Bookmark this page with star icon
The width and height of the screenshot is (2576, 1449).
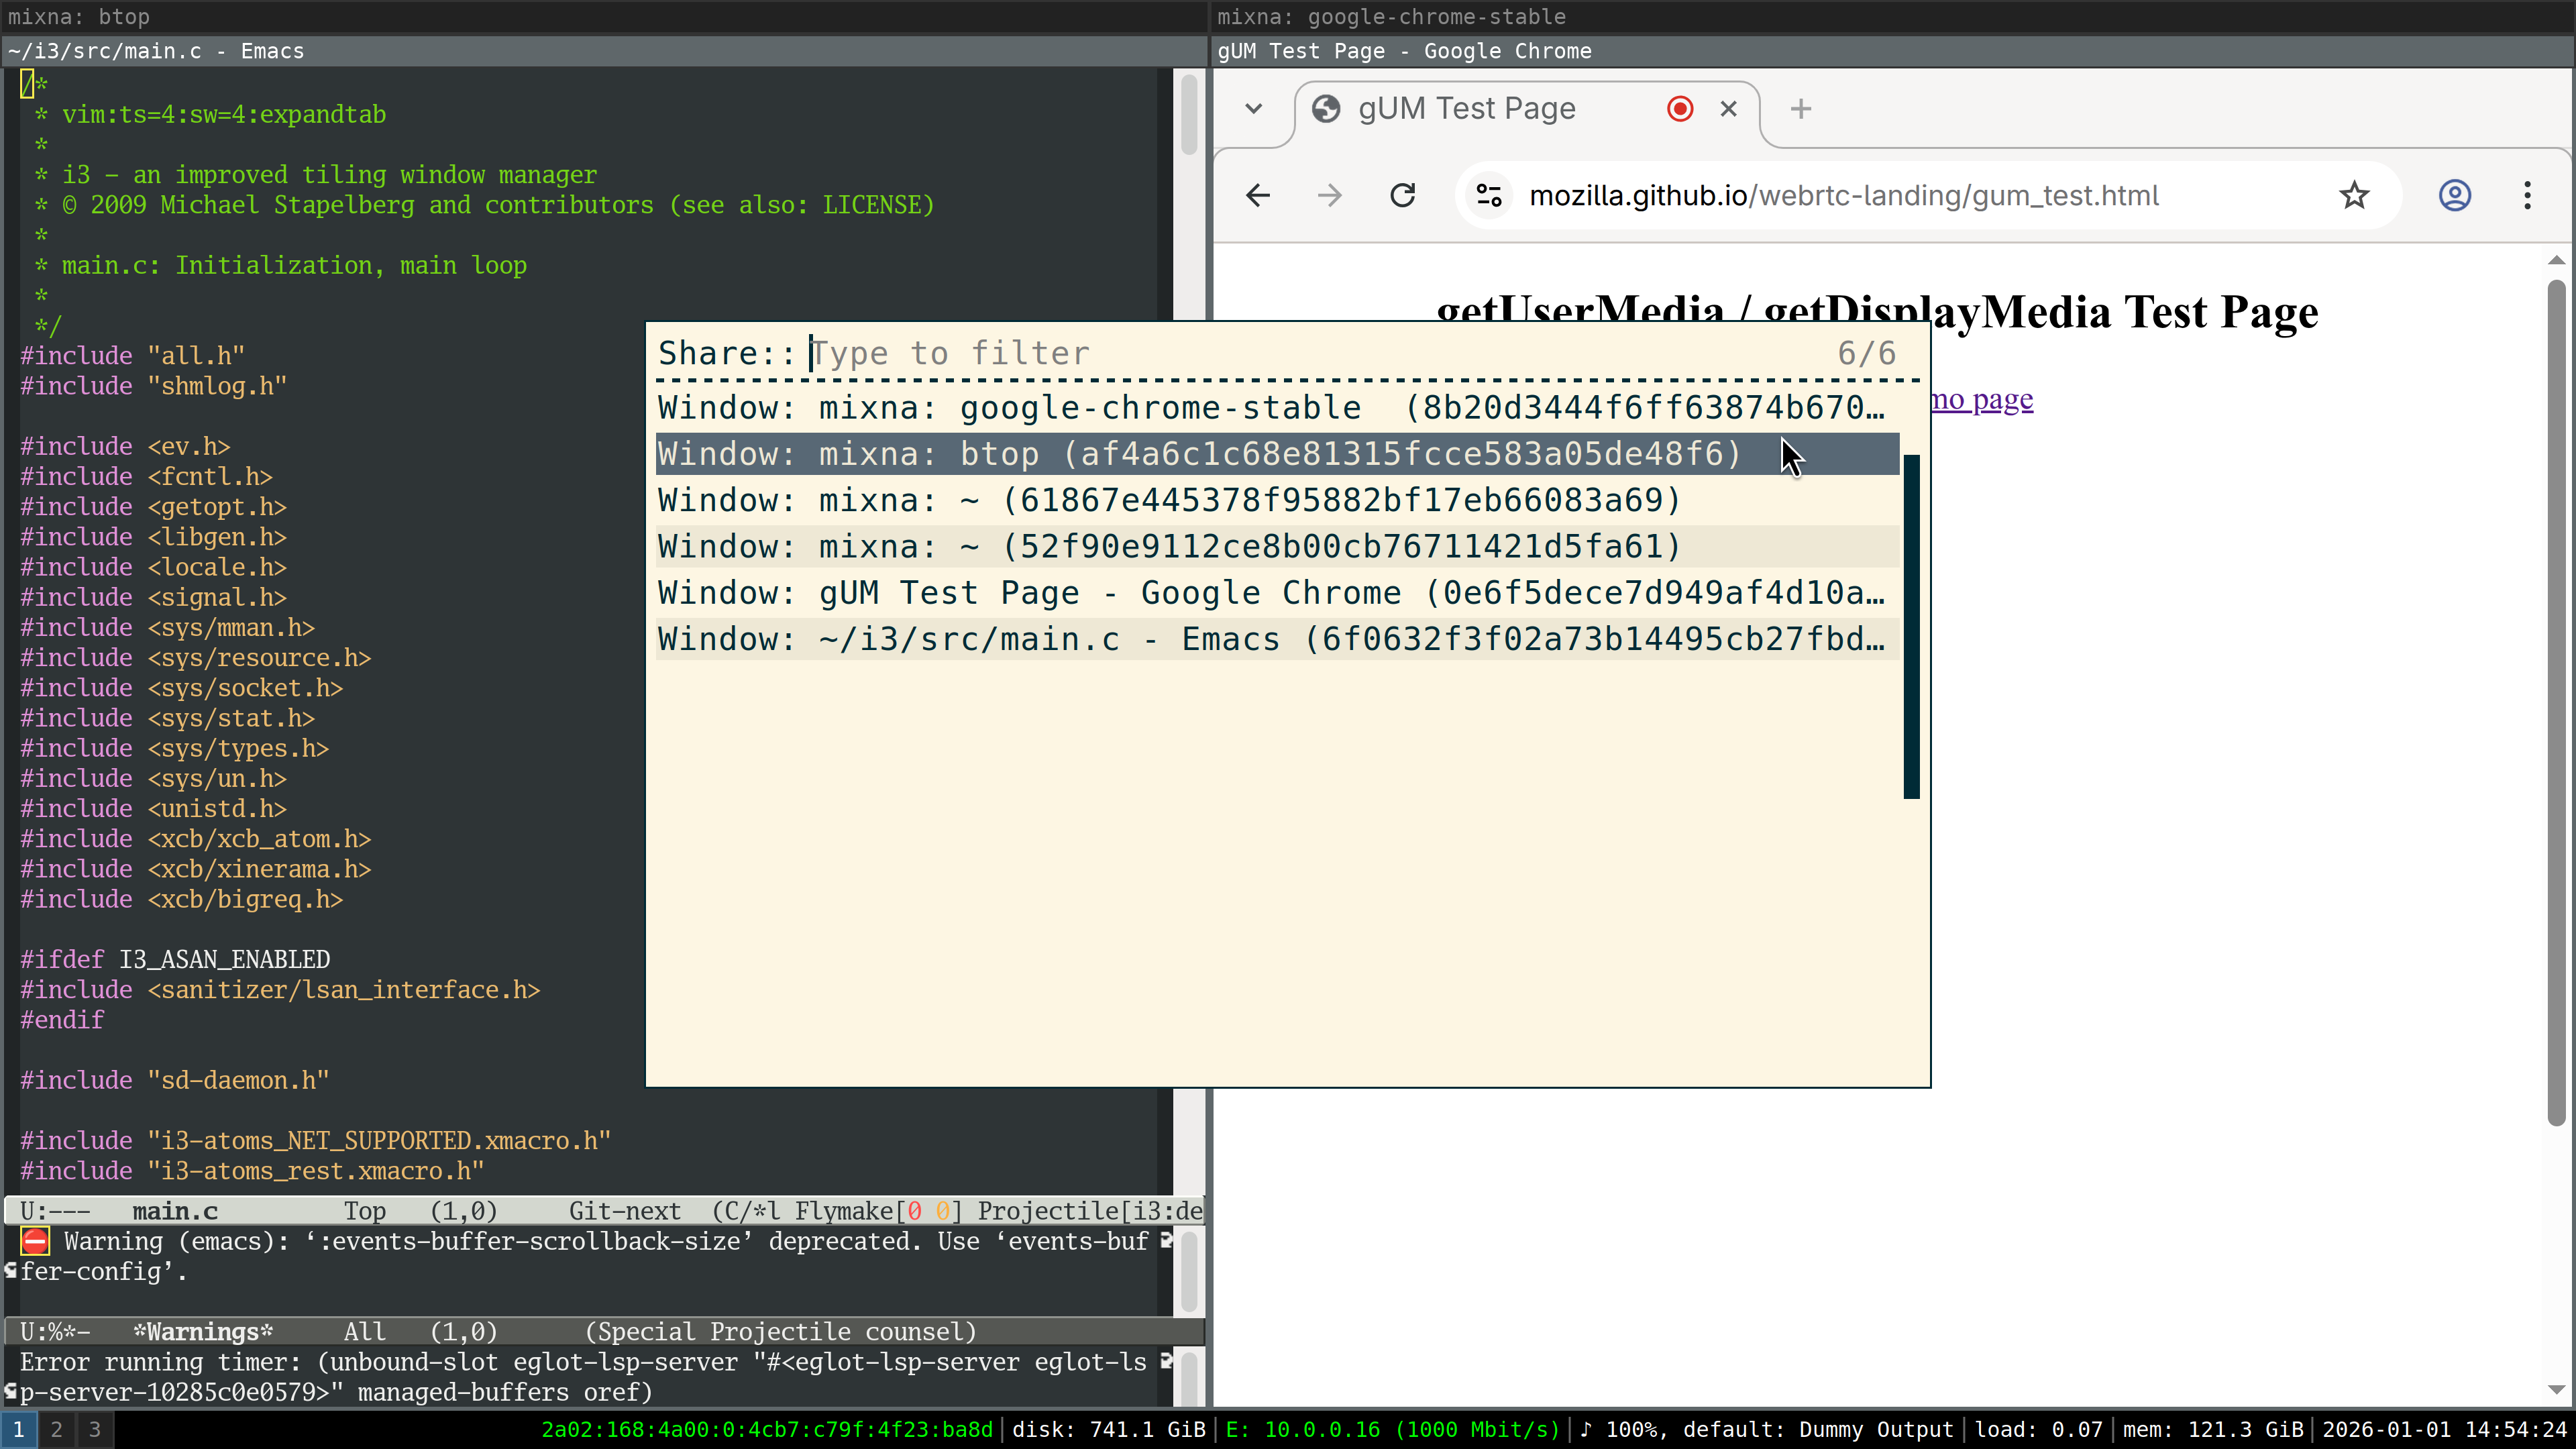point(2354,195)
